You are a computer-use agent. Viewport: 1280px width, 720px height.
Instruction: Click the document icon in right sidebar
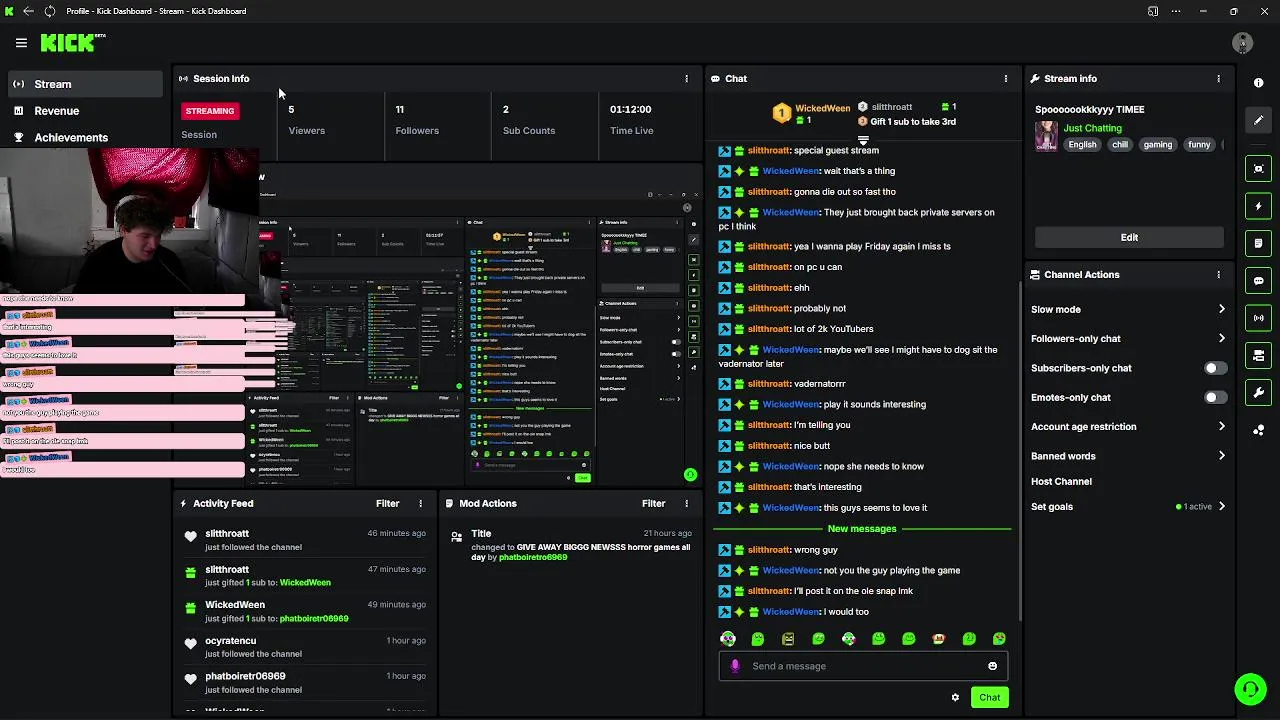point(1259,243)
